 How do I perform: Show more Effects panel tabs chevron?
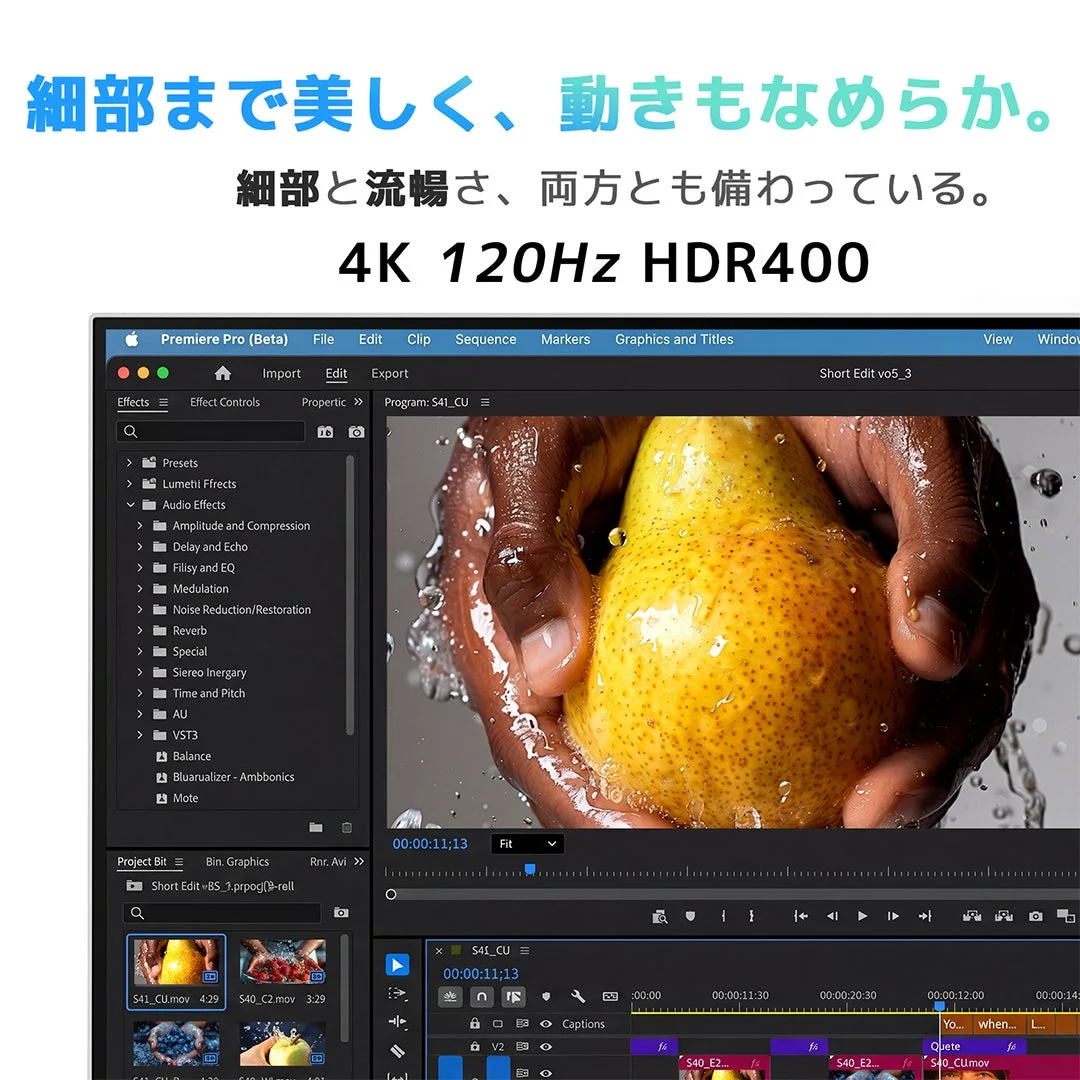click(x=358, y=402)
